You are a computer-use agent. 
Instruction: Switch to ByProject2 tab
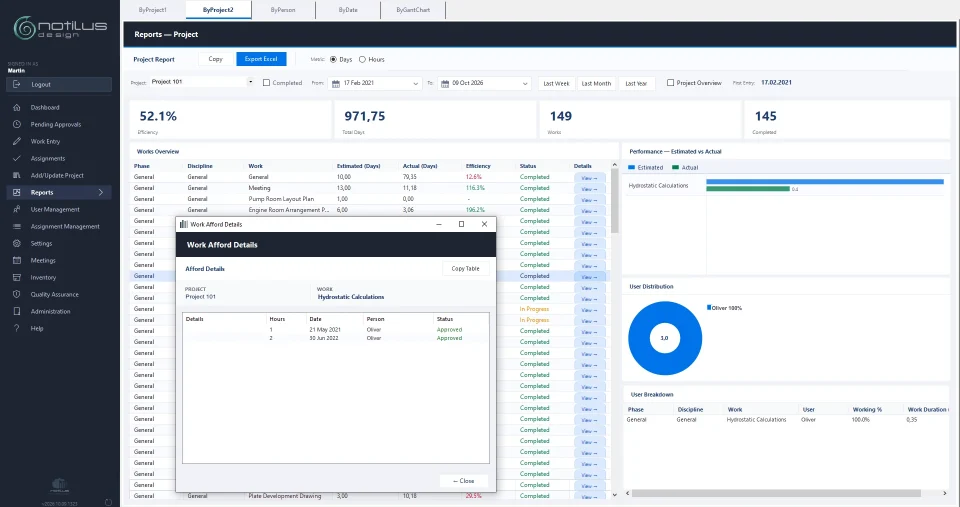[x=218, y=10]
